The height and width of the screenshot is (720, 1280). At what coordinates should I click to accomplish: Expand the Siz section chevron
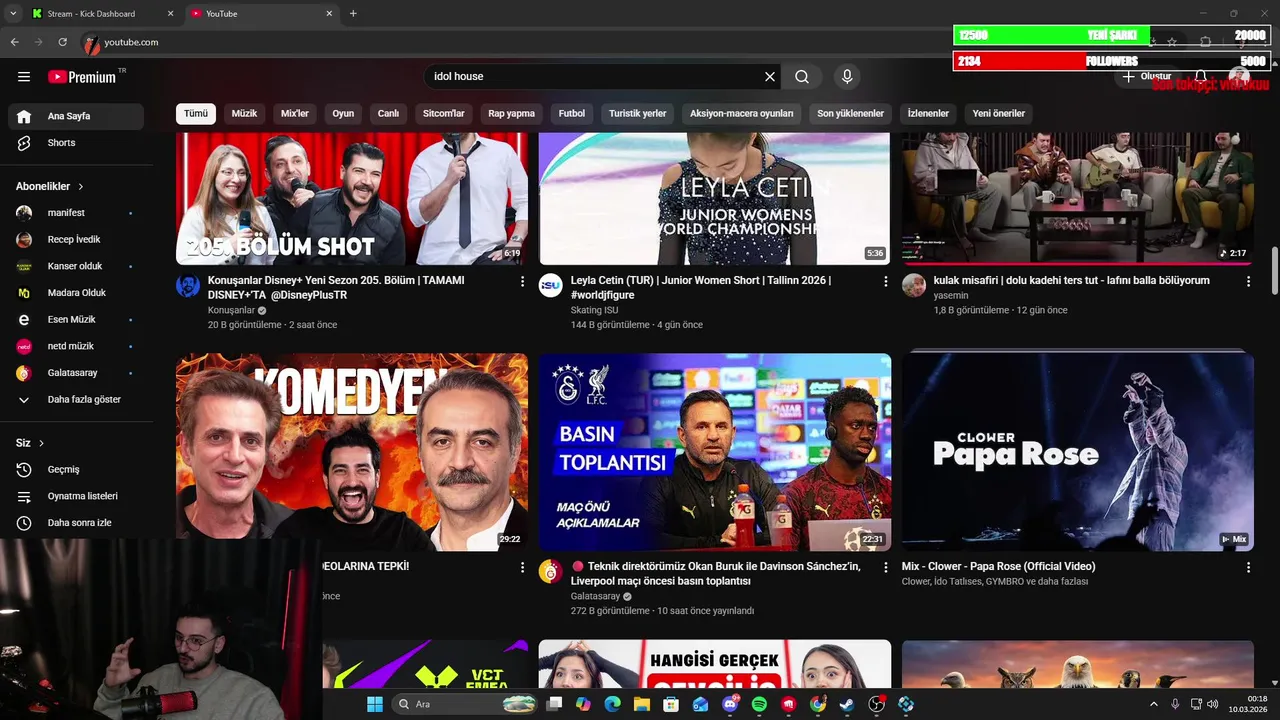coord(41,443)
